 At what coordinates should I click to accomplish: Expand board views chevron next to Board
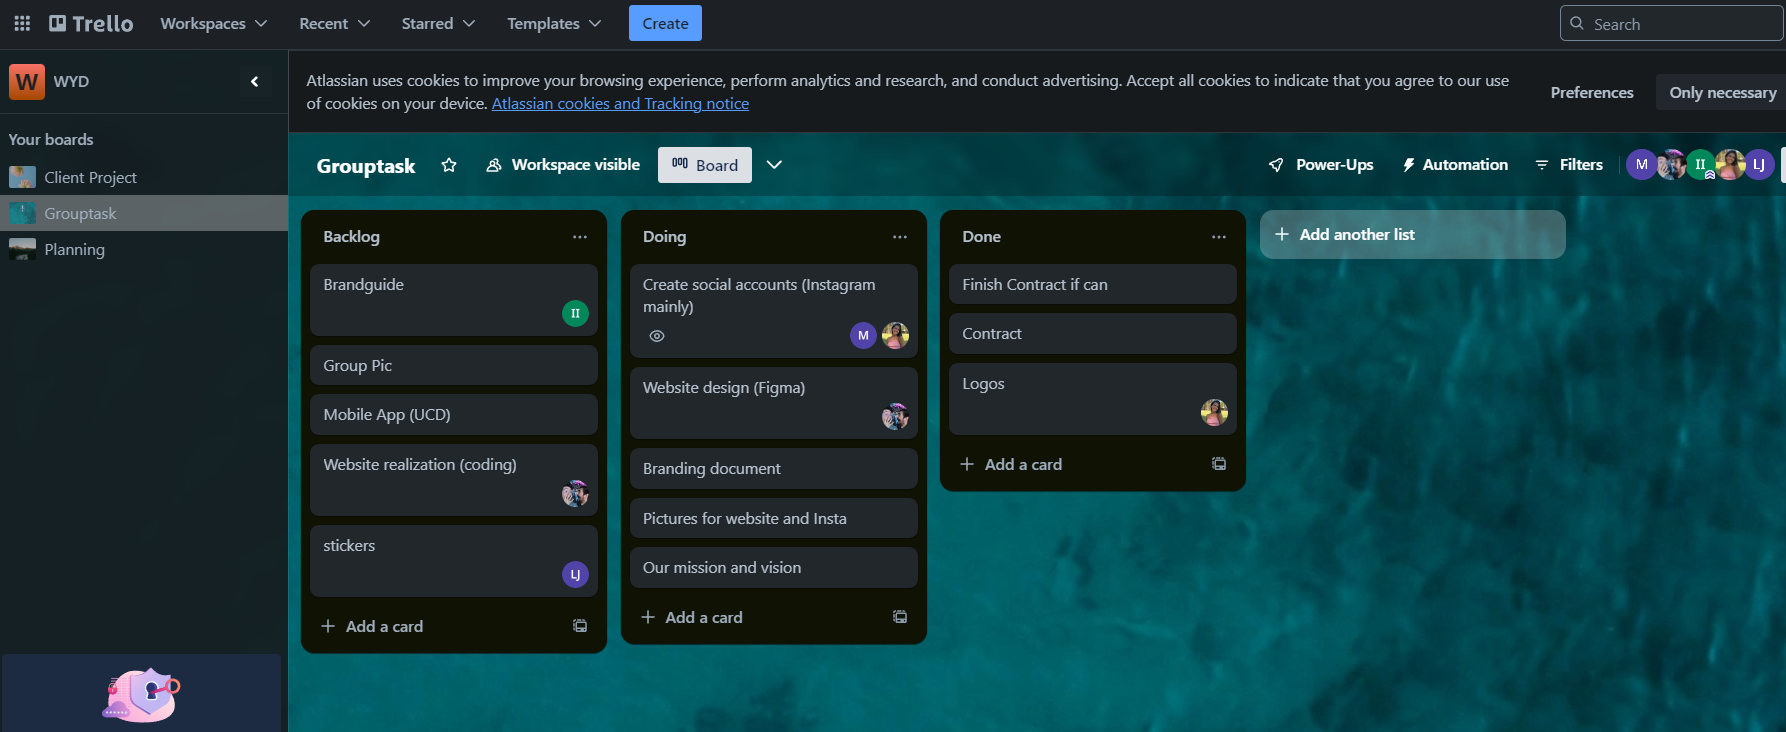point(774,165)
